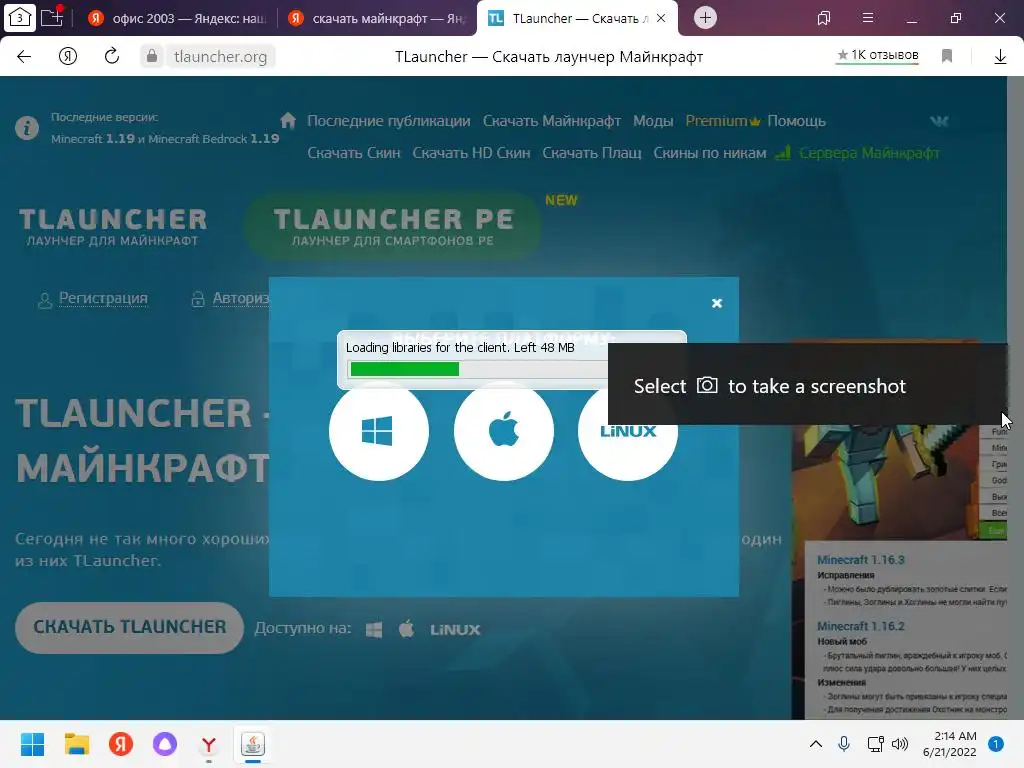Viewport: 1024px width, 768px height.
Task: Open the 'Моды' menu item
Action: point(653,121)
